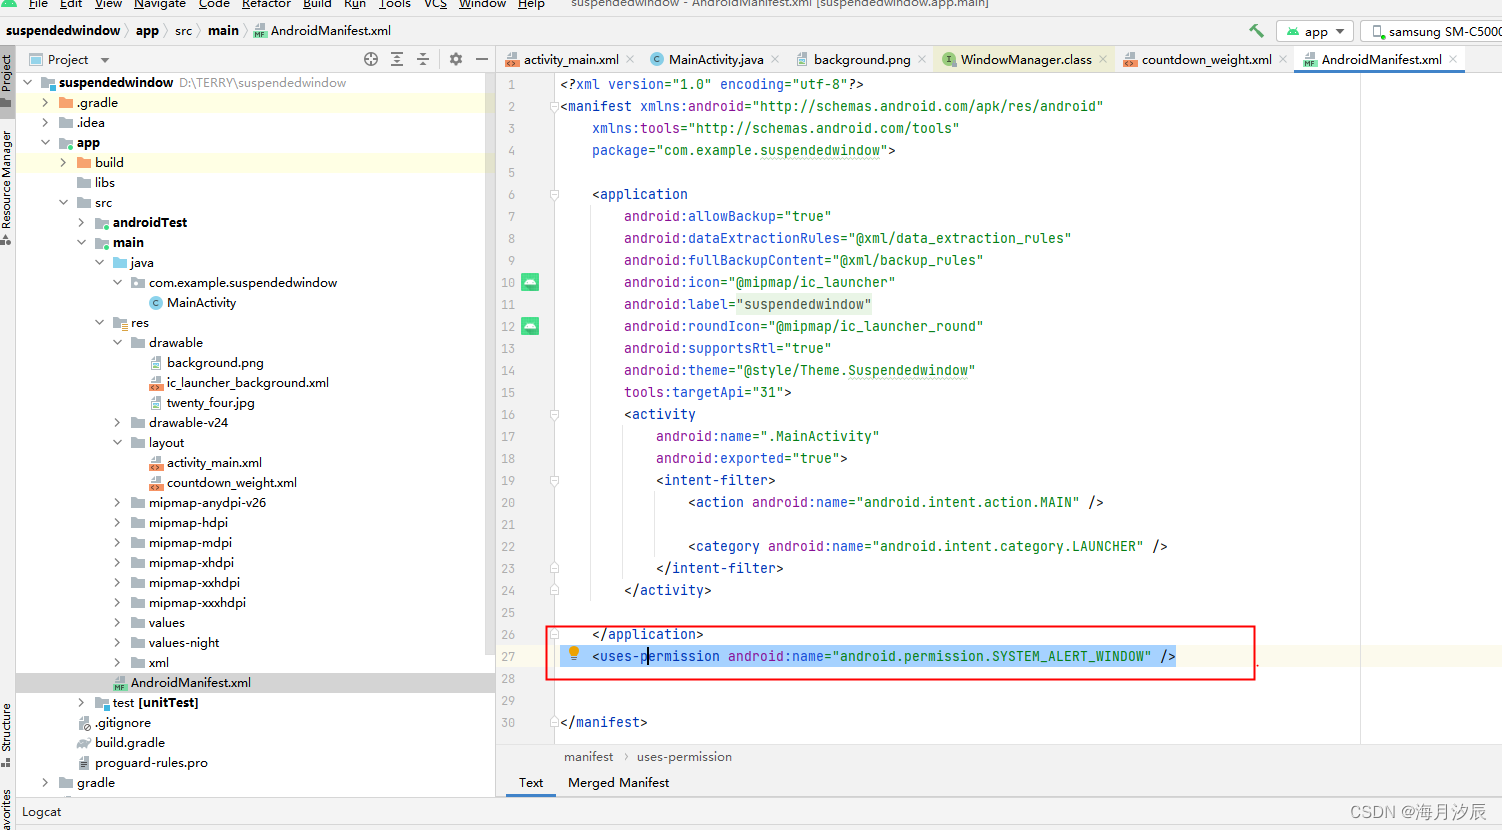This screenshot has height=830, width=1502.
Task: Open the Tools menu
Action: [395, 4]
